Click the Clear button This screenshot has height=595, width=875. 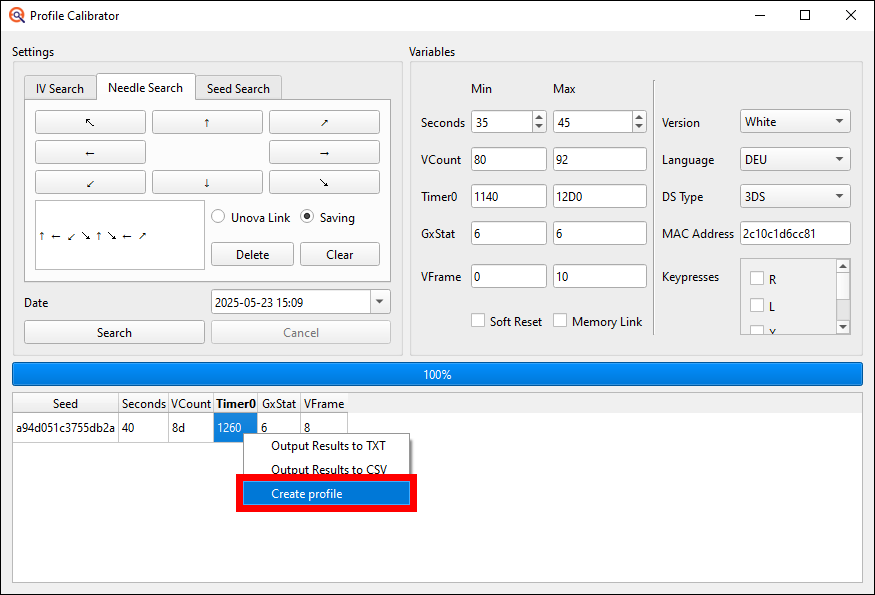click(339, 254)
